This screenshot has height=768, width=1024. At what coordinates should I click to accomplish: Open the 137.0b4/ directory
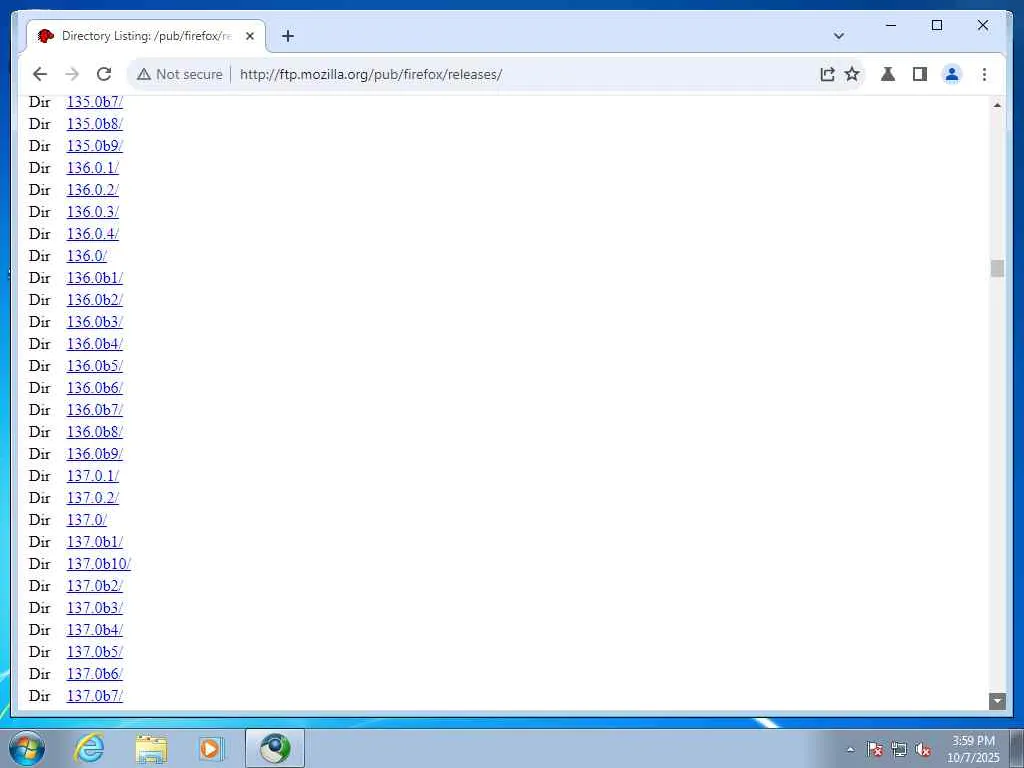(95, 630)
